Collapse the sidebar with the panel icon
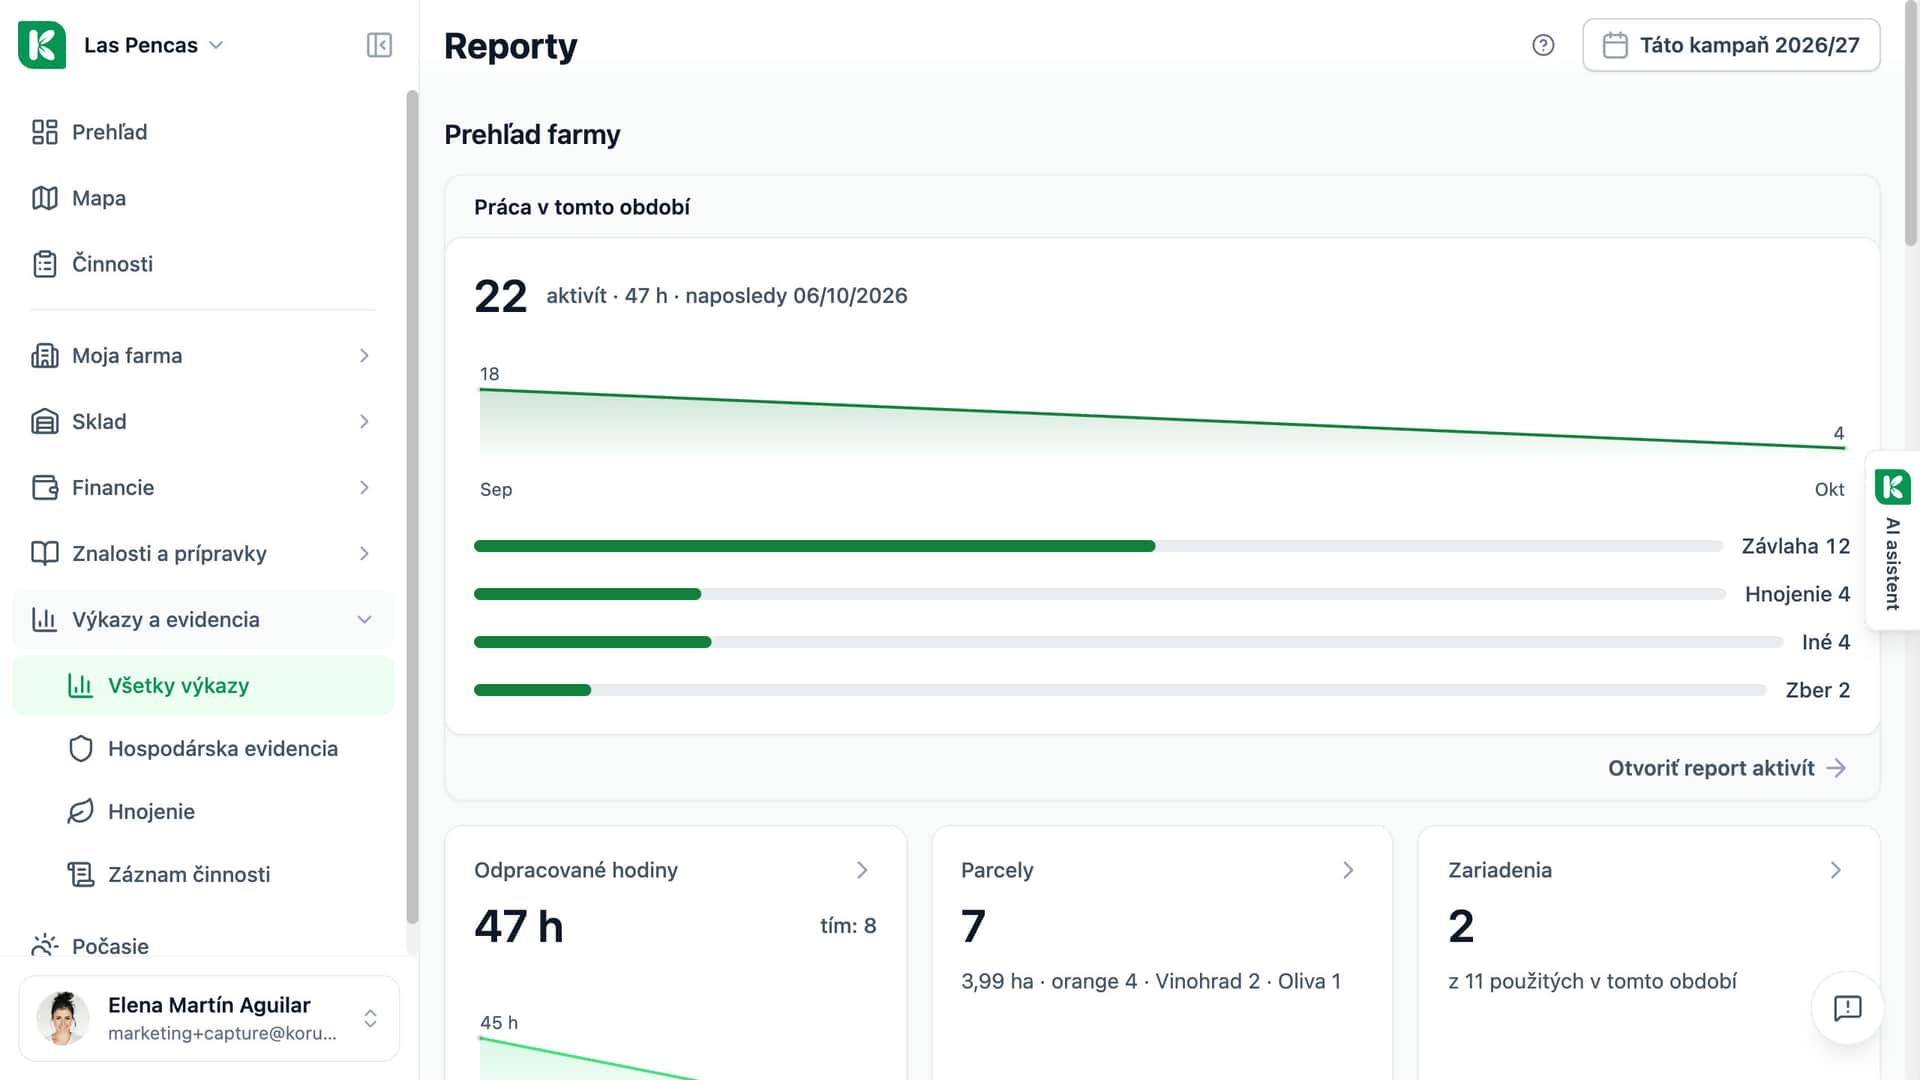This screenshot has height=1080, width=1920. (379, 45)
